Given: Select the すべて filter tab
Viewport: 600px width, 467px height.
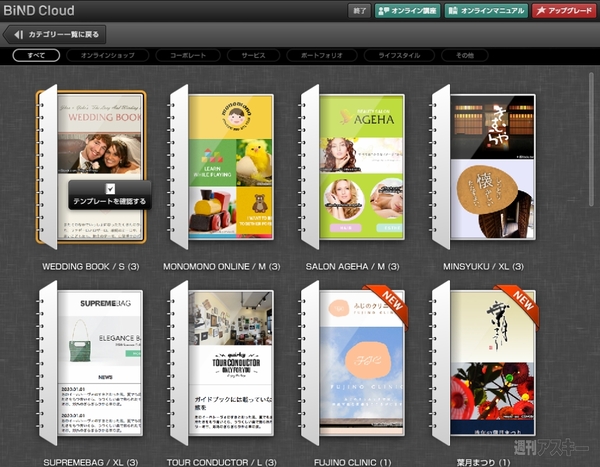Looking at the screenshot, I should 36,55.
